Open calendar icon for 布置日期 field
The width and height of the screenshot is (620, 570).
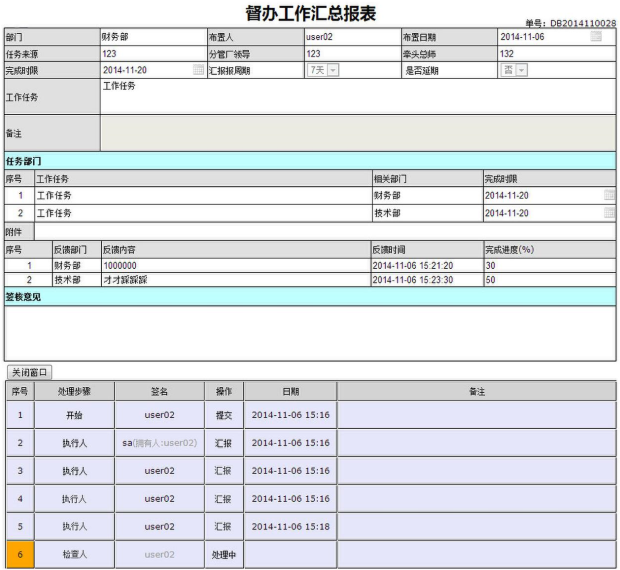[596, 37]
